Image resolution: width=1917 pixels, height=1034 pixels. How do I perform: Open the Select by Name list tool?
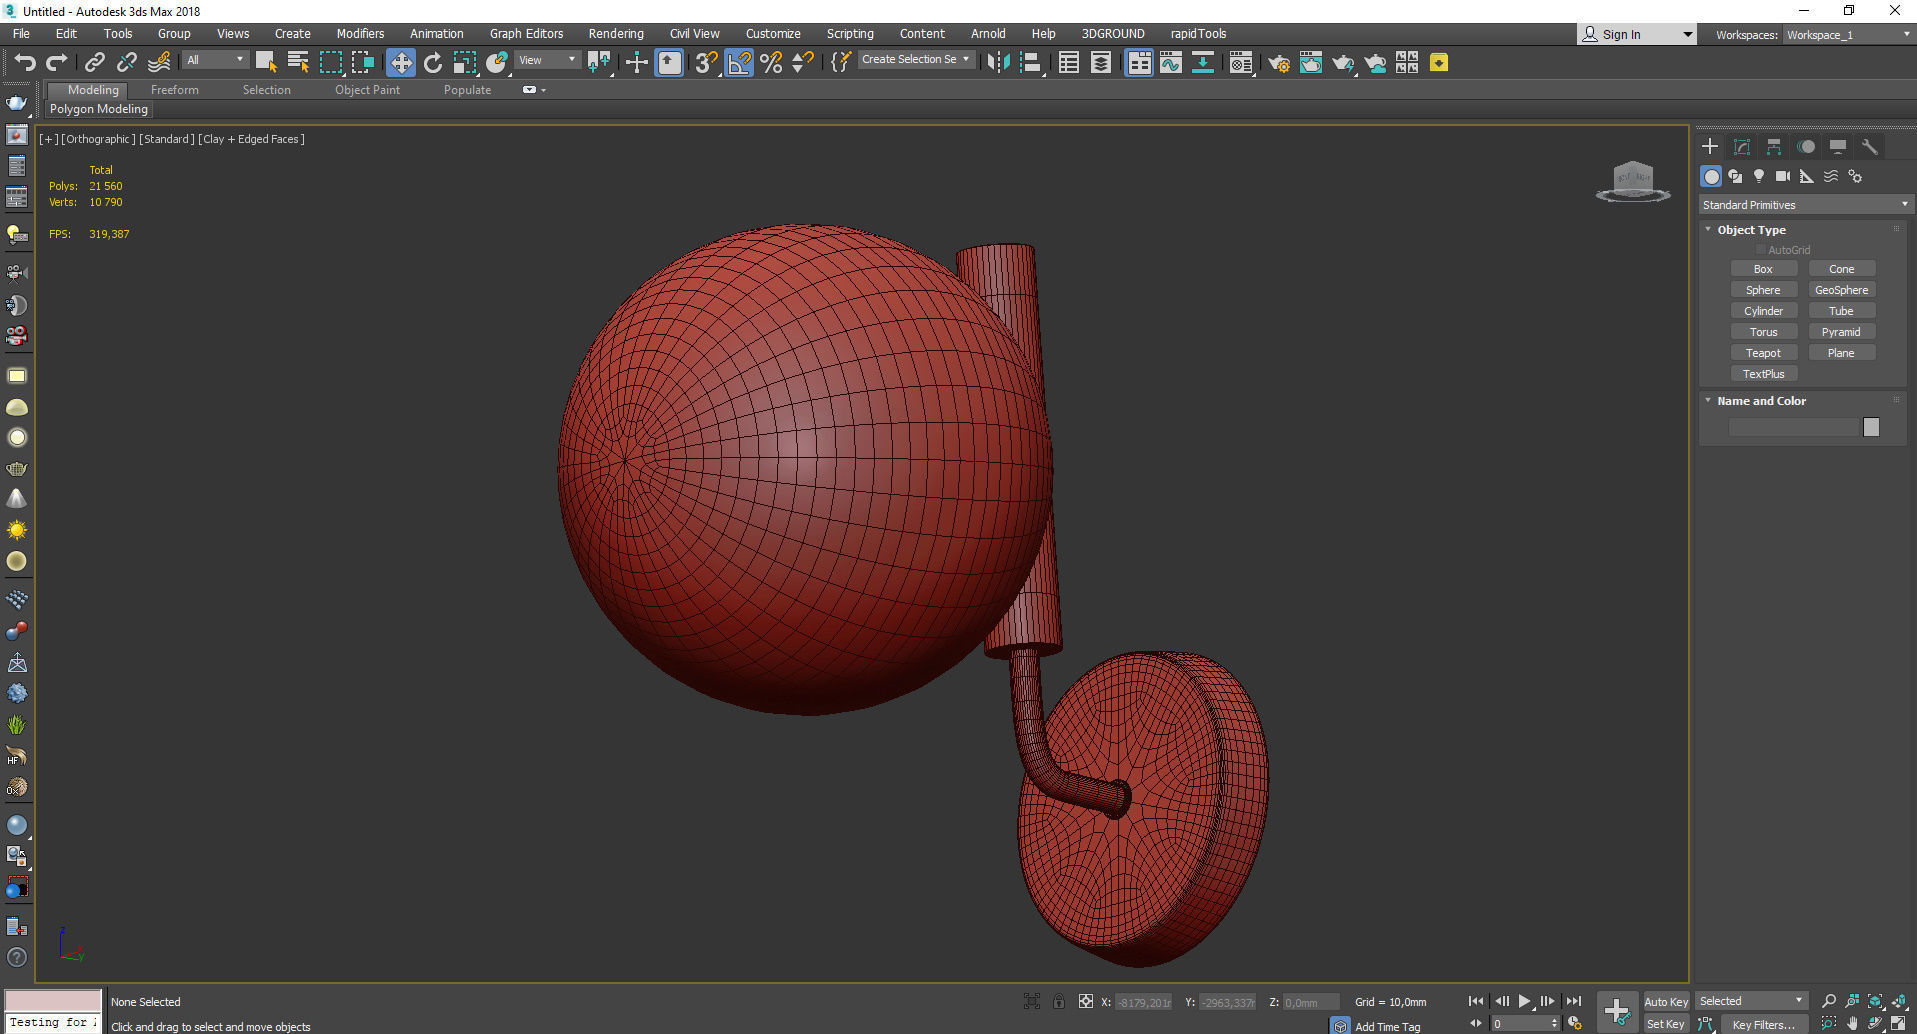coord(298,63)
